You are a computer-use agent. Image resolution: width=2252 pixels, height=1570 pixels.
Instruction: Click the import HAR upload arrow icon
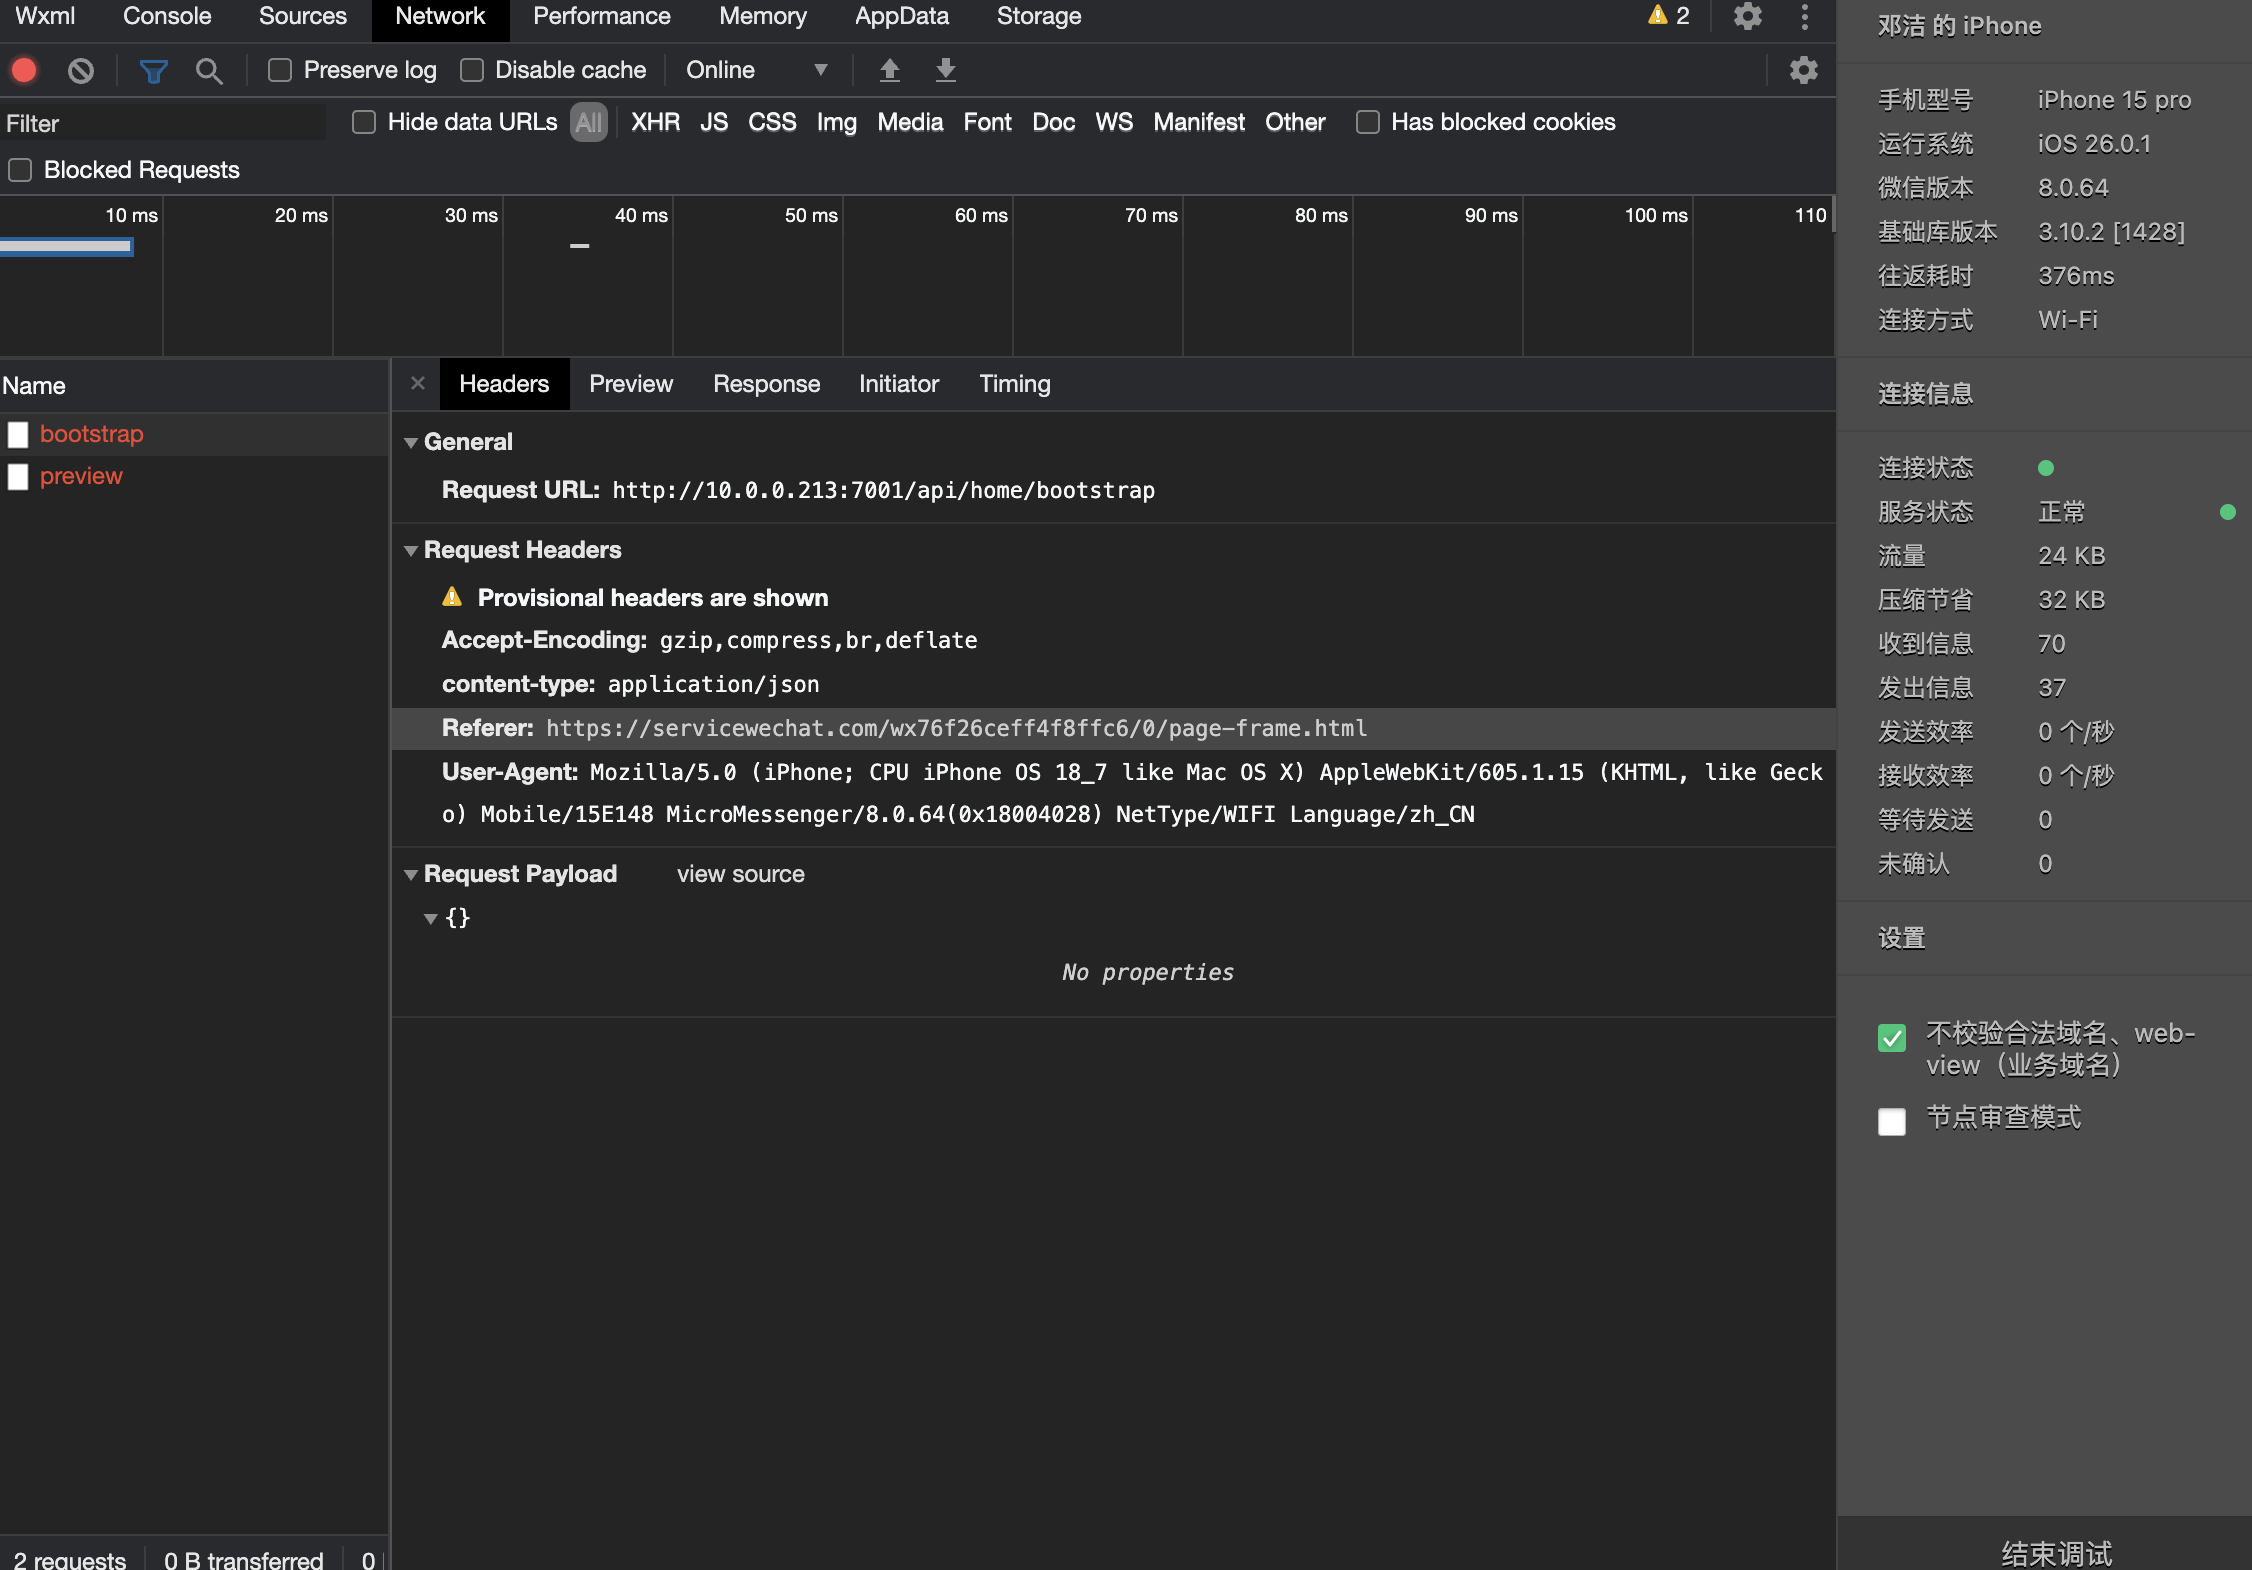[889, 70]
